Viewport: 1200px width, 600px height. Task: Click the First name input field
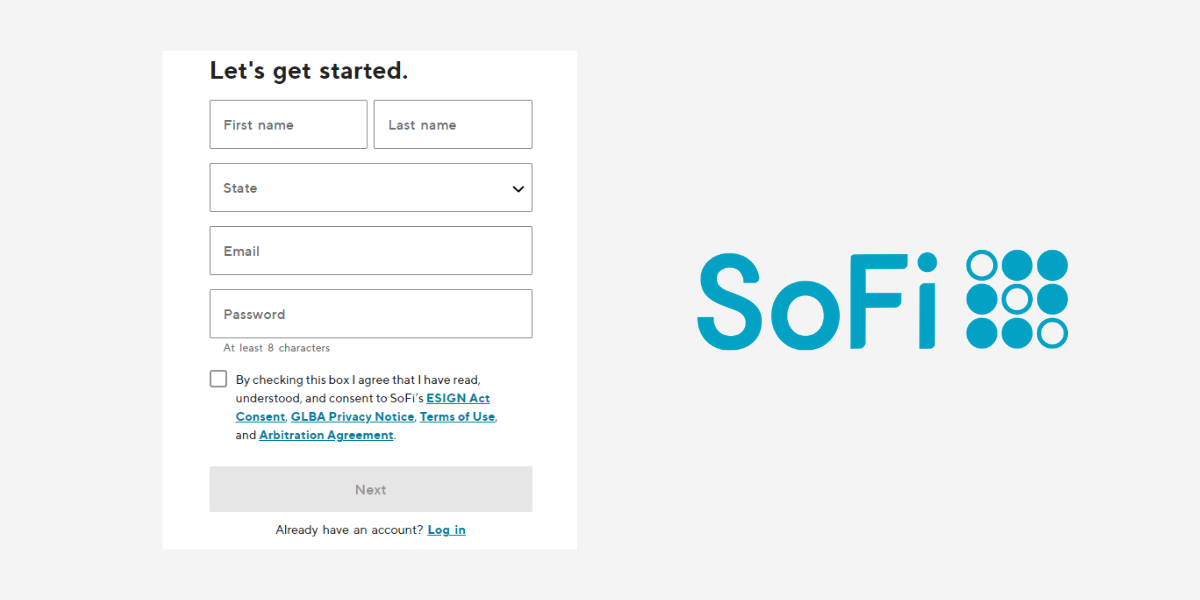[288, 124]
